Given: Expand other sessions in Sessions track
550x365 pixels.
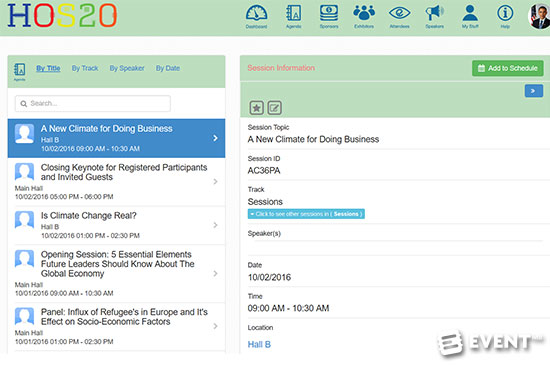Looking at the screenshot, I should (306, 214).
